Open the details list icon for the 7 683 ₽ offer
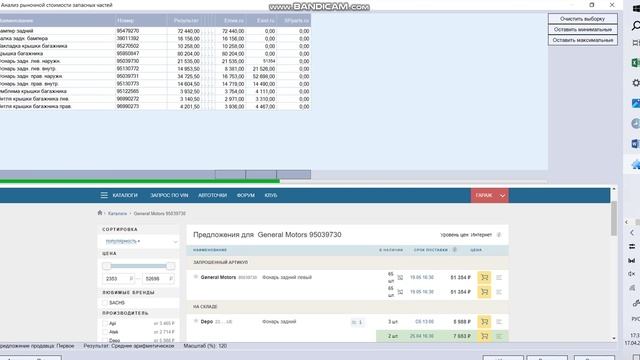The height and width of the screenshot is (360, 640). [499, 336]
